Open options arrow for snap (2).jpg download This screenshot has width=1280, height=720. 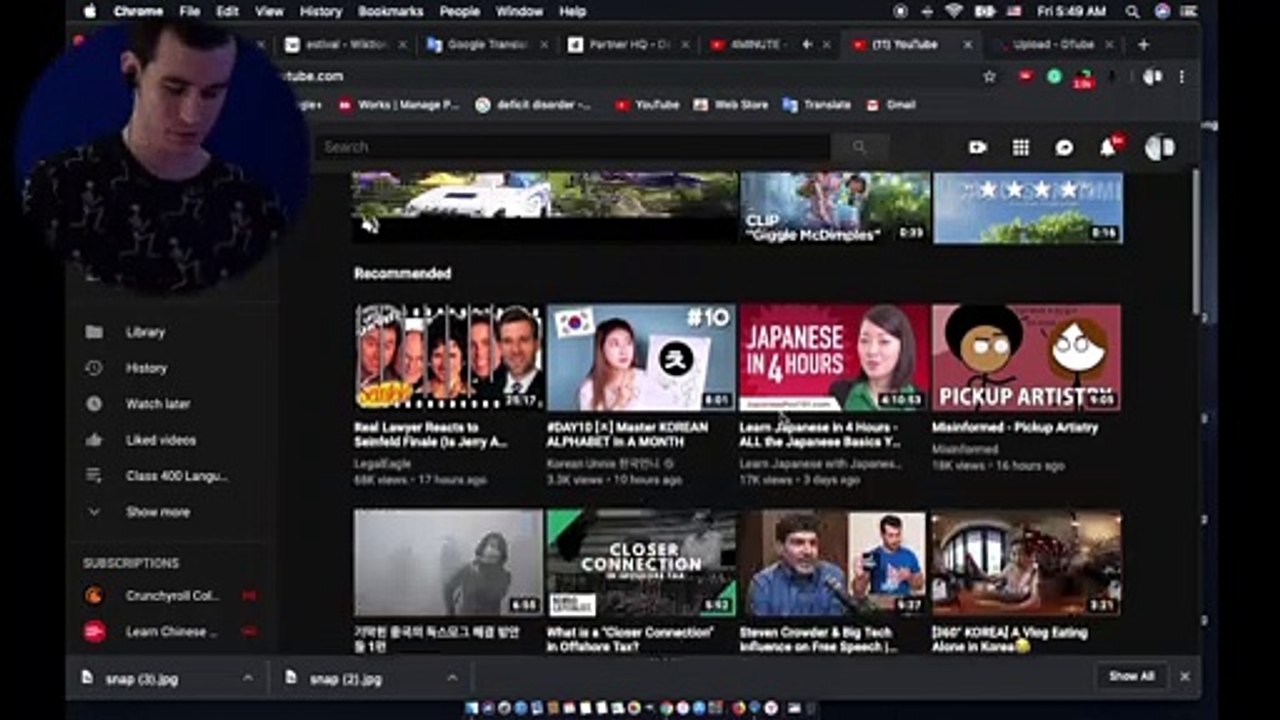pos(451,678)
